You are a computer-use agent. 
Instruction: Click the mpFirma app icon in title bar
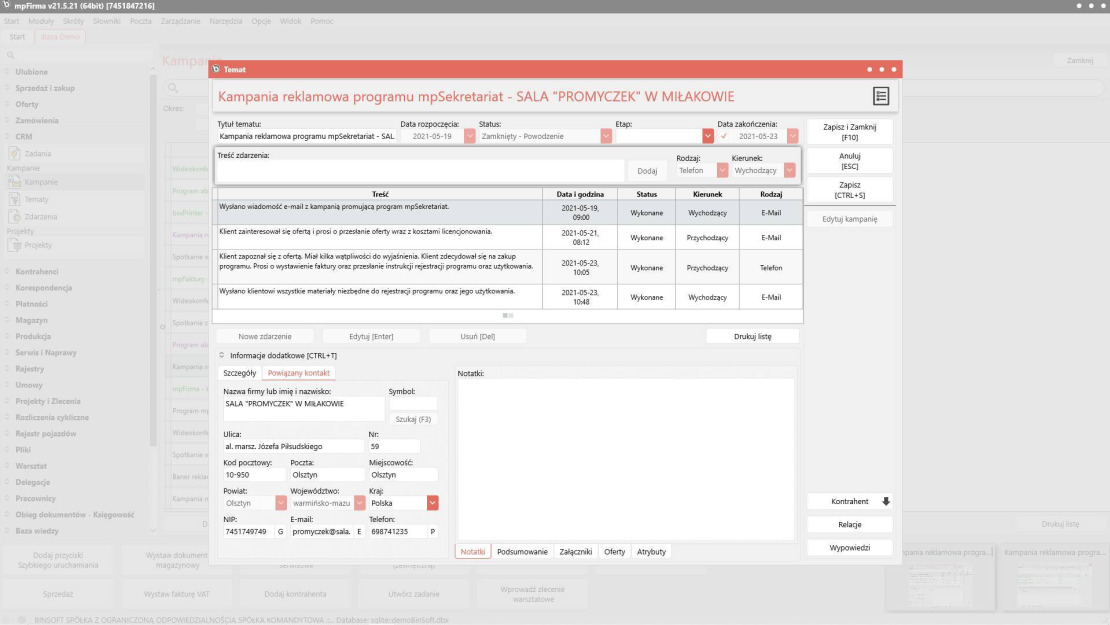pos(6,5)
